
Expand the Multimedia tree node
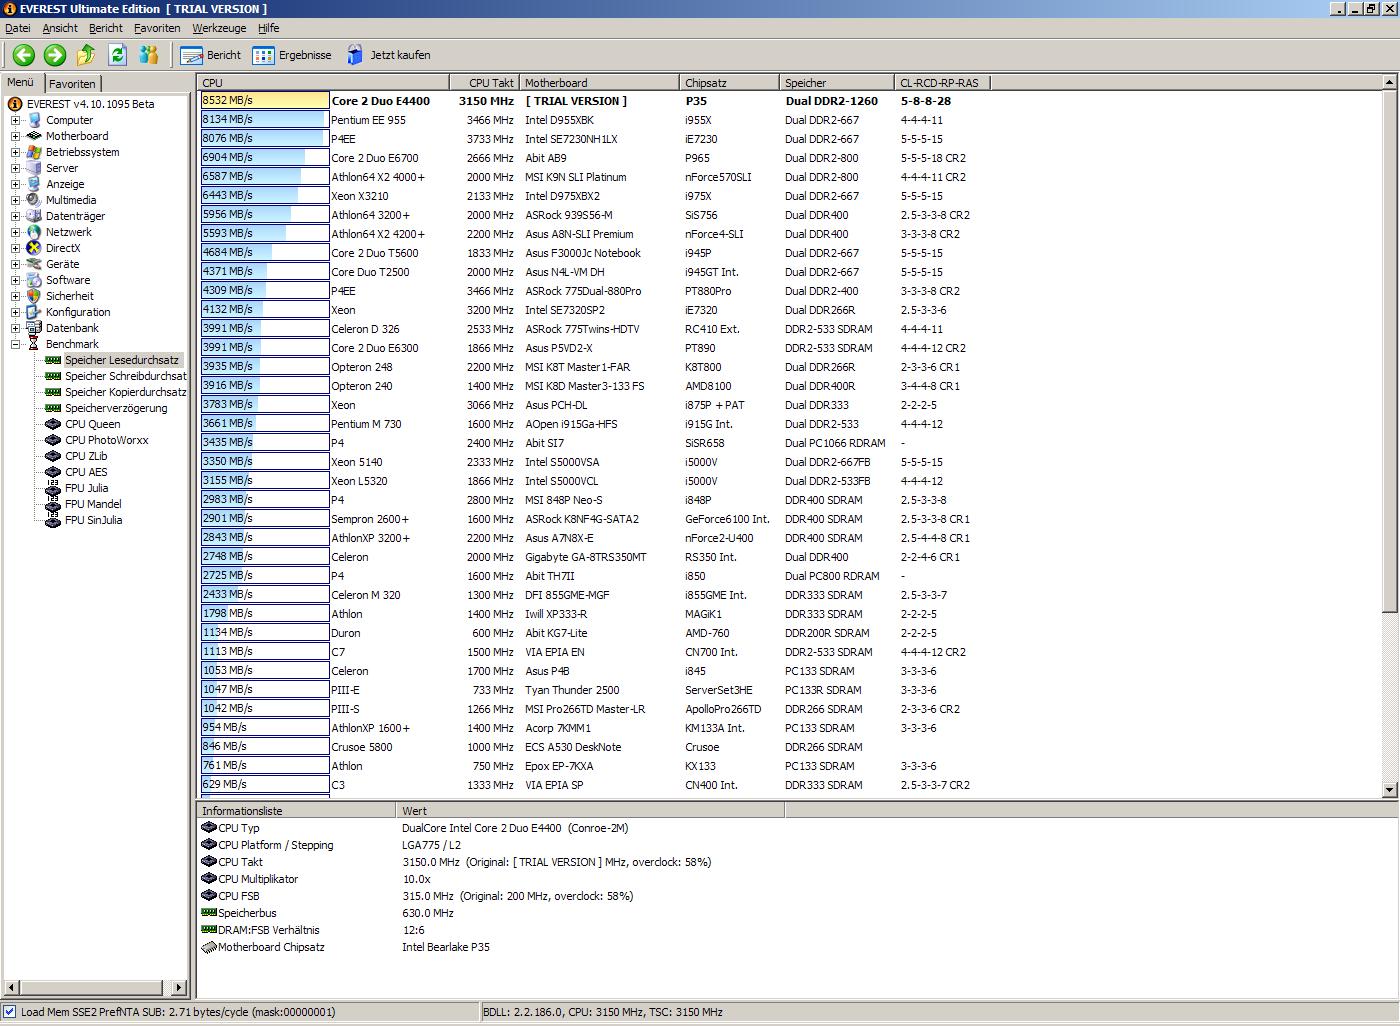[x=15, y=200]
